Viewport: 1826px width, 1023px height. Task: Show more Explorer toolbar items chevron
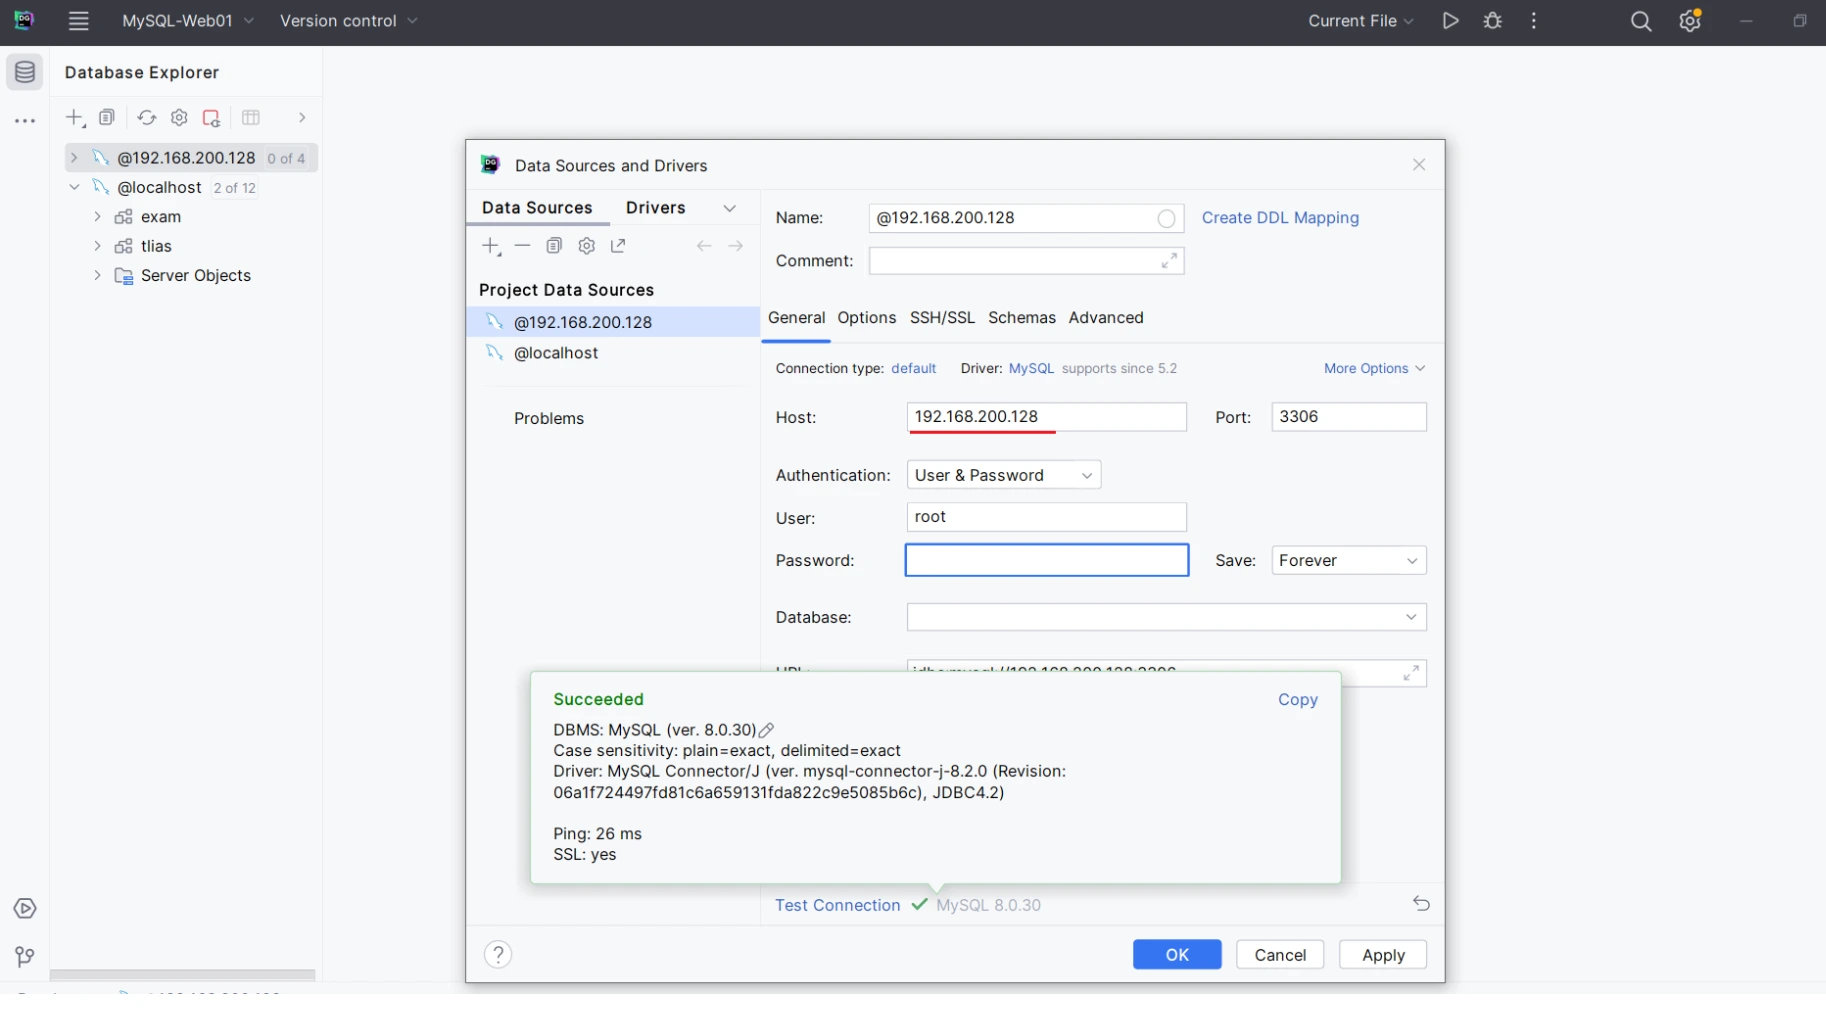click(x=302, y=118)
